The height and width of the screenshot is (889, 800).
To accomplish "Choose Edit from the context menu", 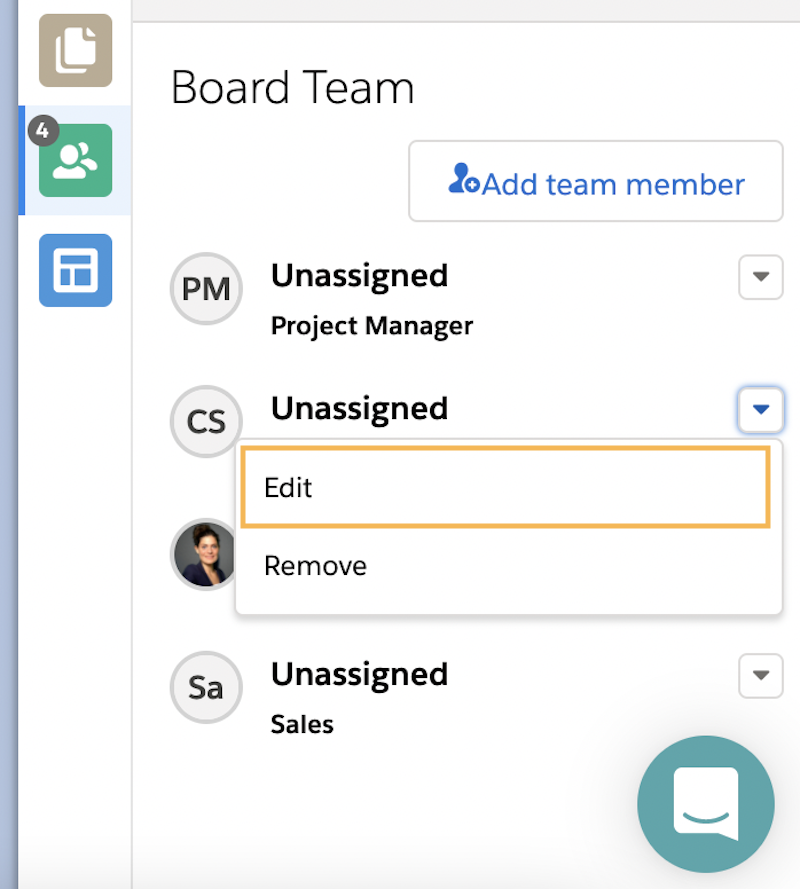I will coord(290,488).
